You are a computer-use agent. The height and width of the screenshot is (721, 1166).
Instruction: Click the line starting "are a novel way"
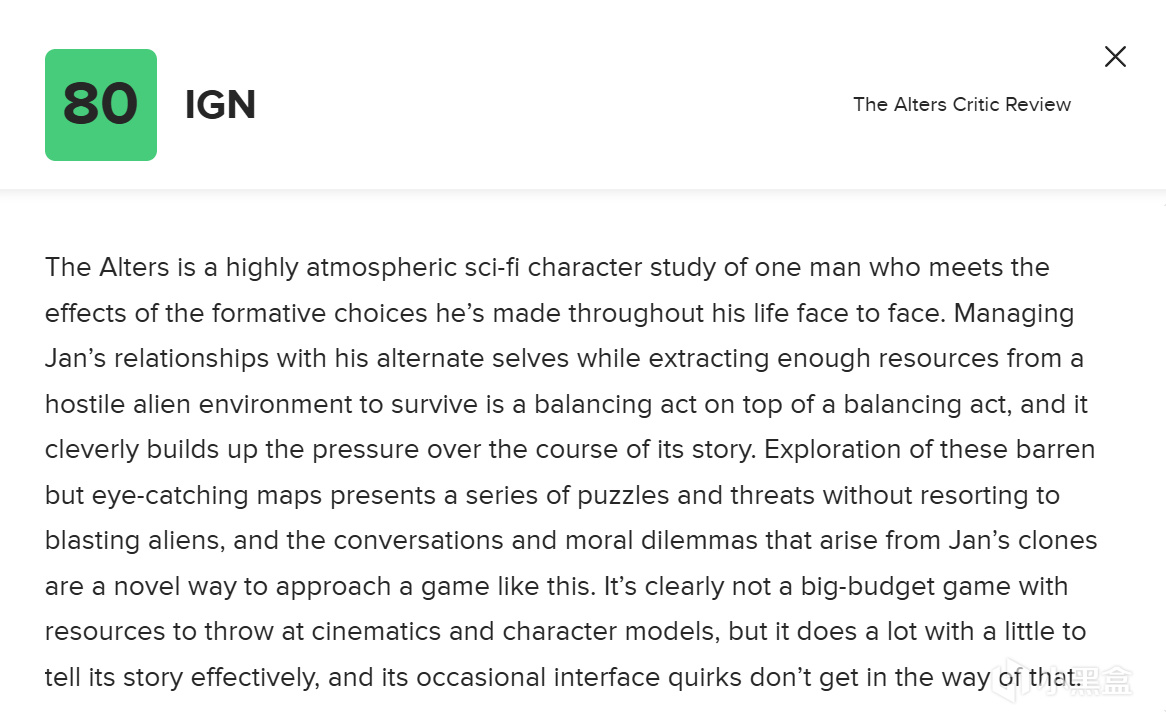tap(557, 586)
